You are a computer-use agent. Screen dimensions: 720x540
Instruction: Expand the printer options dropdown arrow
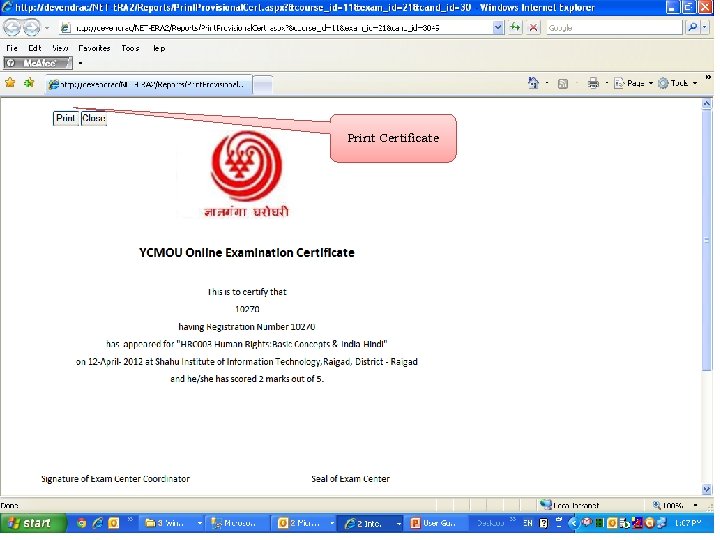coord(607,84)
